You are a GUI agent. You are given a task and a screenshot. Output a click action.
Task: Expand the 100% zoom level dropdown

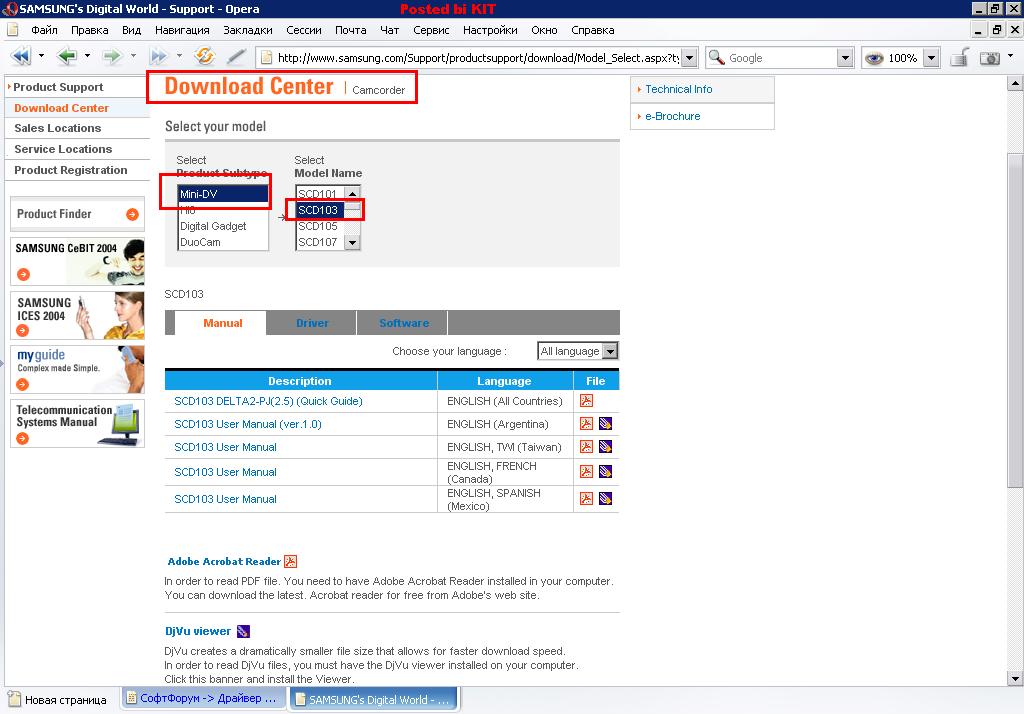click(932, 57)
